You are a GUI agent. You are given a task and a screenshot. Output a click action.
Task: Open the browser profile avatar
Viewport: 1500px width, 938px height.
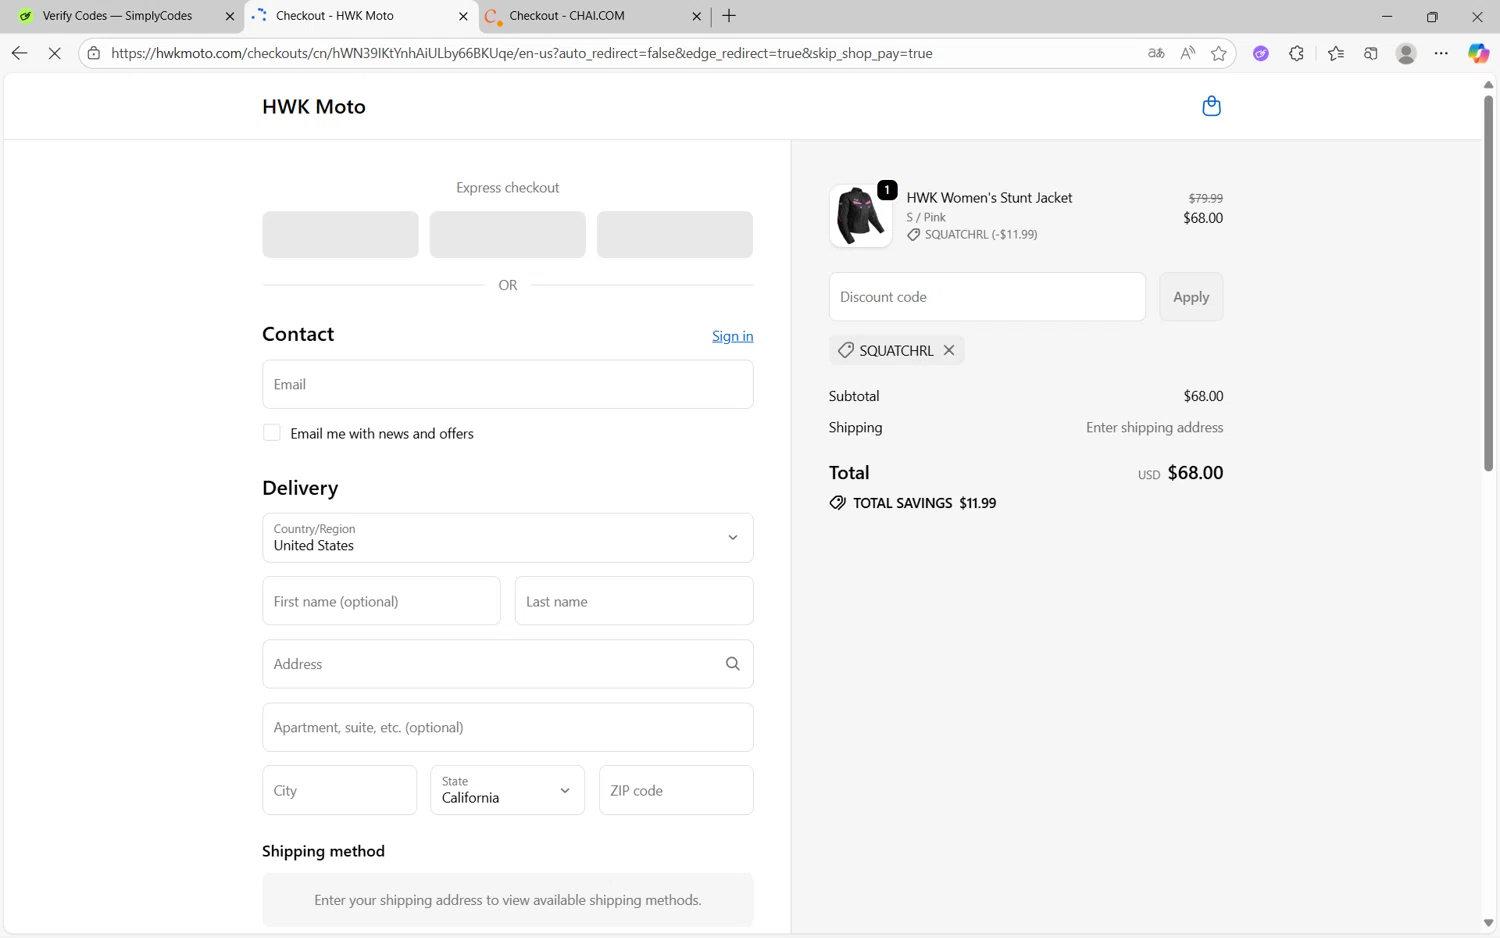(1406, 53)
